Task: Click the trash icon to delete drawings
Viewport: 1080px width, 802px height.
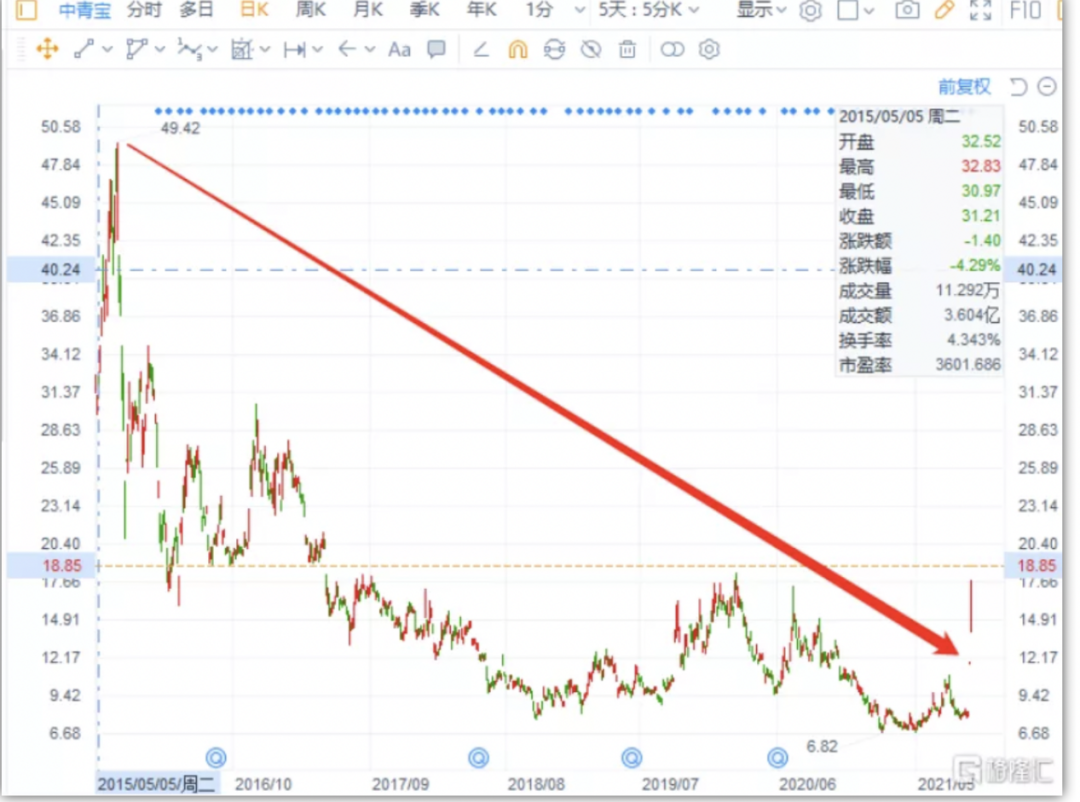Action: click(x=627, y=49)
